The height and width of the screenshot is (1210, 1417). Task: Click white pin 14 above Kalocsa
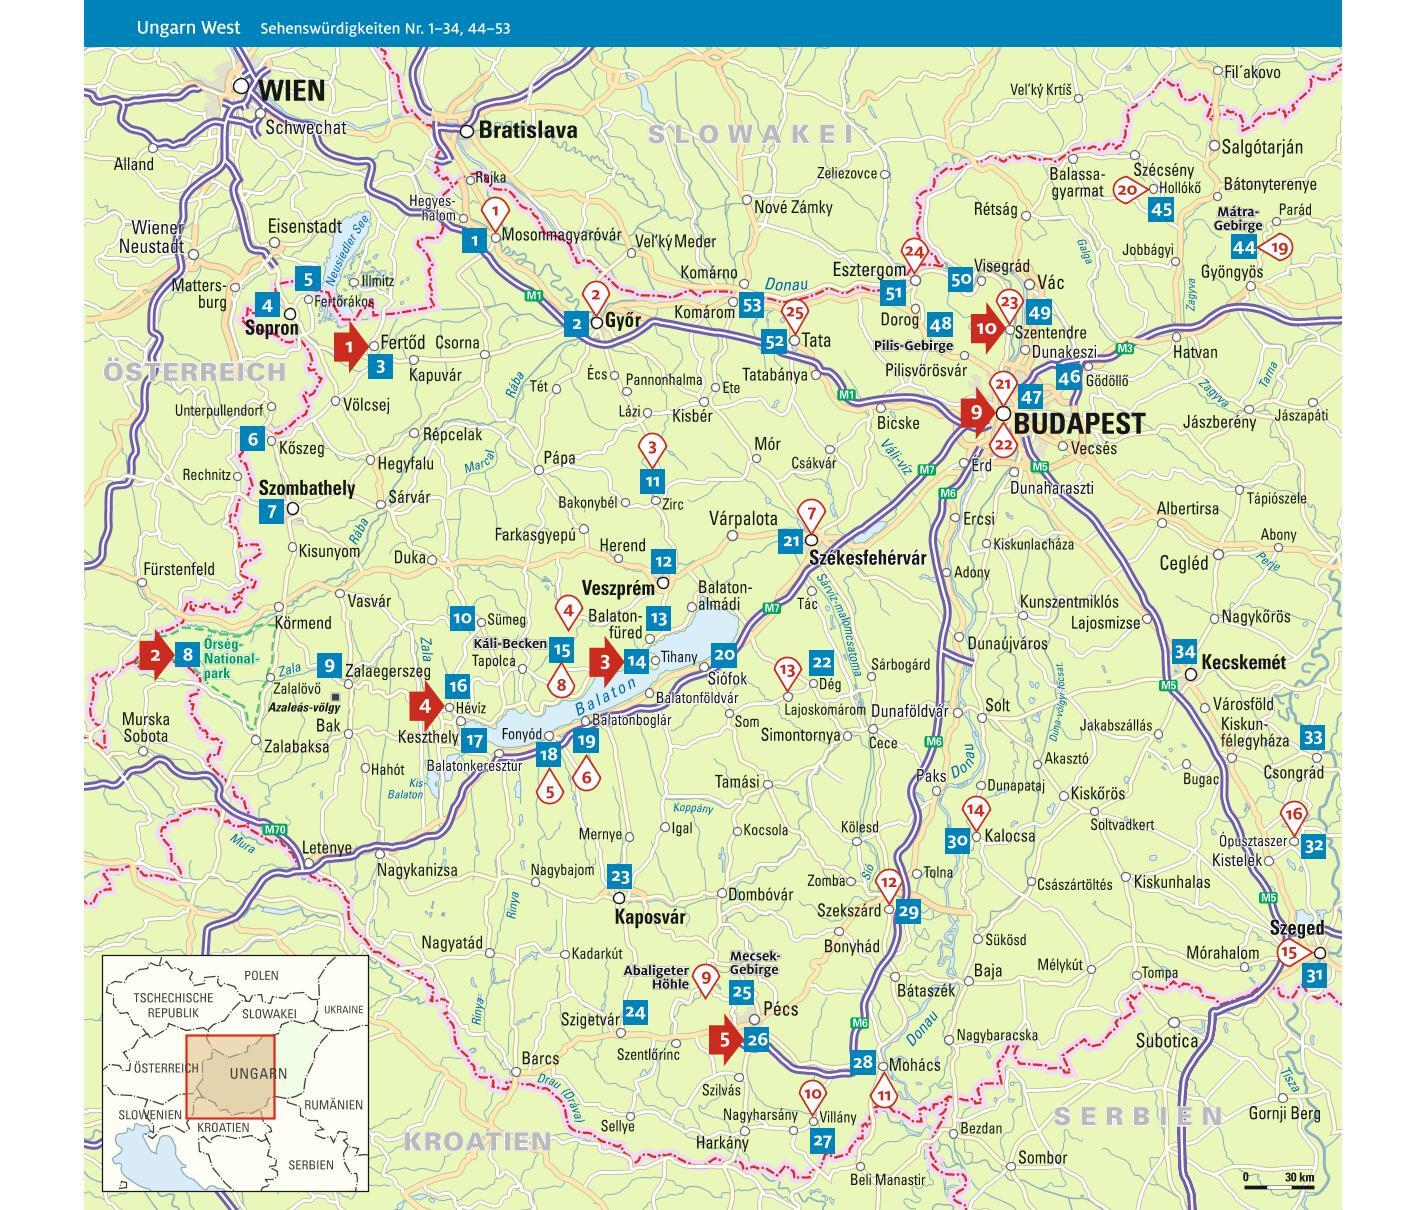(975, 811)
